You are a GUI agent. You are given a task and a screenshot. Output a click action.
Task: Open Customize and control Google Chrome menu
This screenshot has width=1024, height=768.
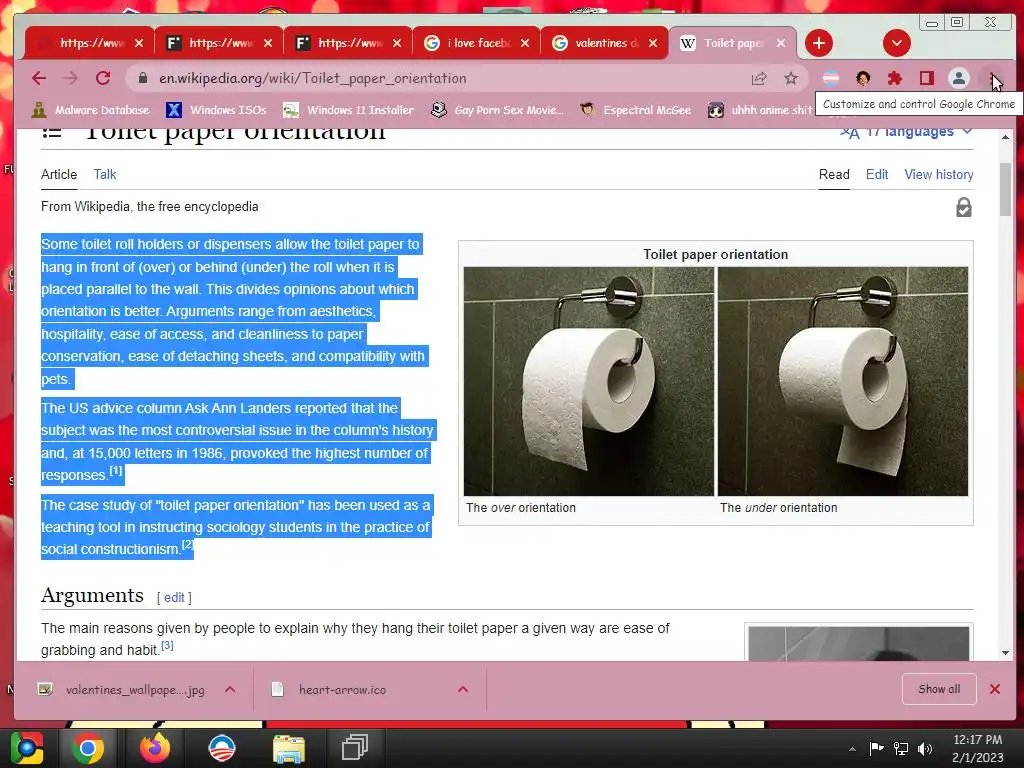tap(993, 79)
